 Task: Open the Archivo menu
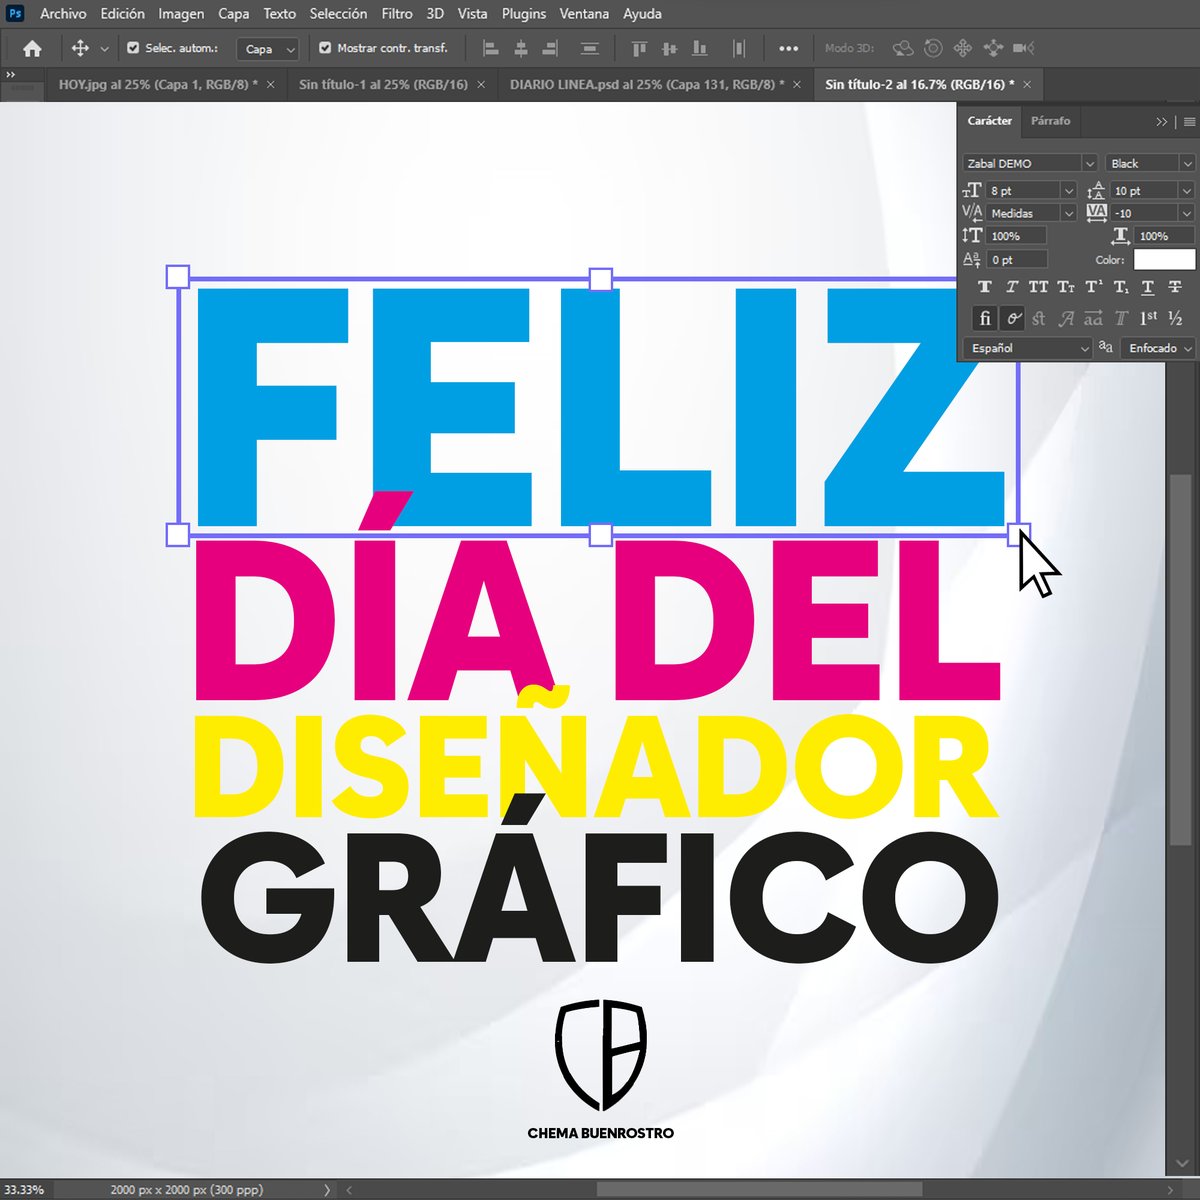click(x=63, y=14)
